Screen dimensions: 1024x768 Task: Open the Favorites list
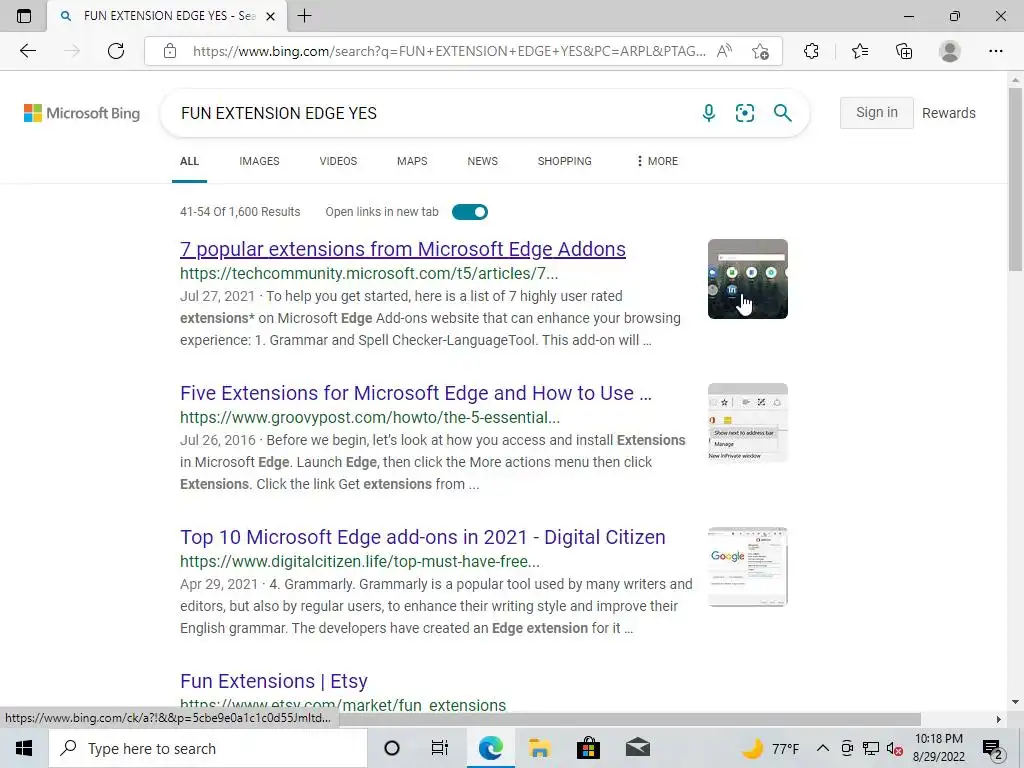tap(859, 51)
